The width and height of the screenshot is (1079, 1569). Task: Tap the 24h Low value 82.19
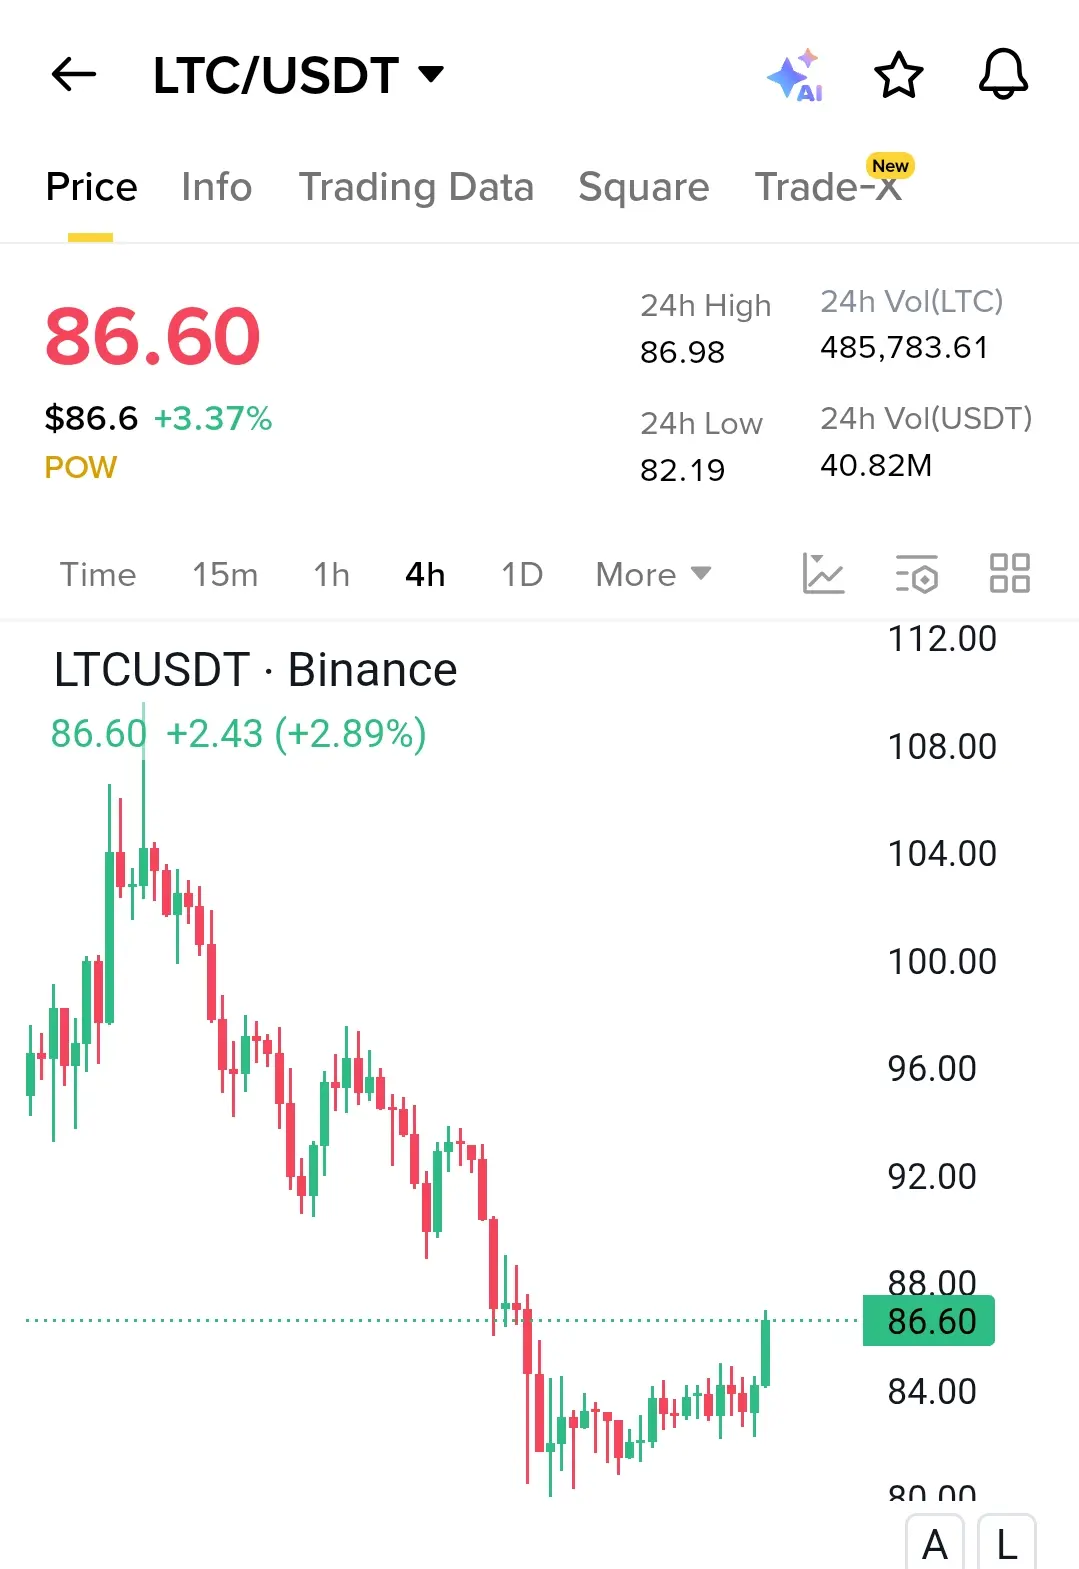(682, 470)
